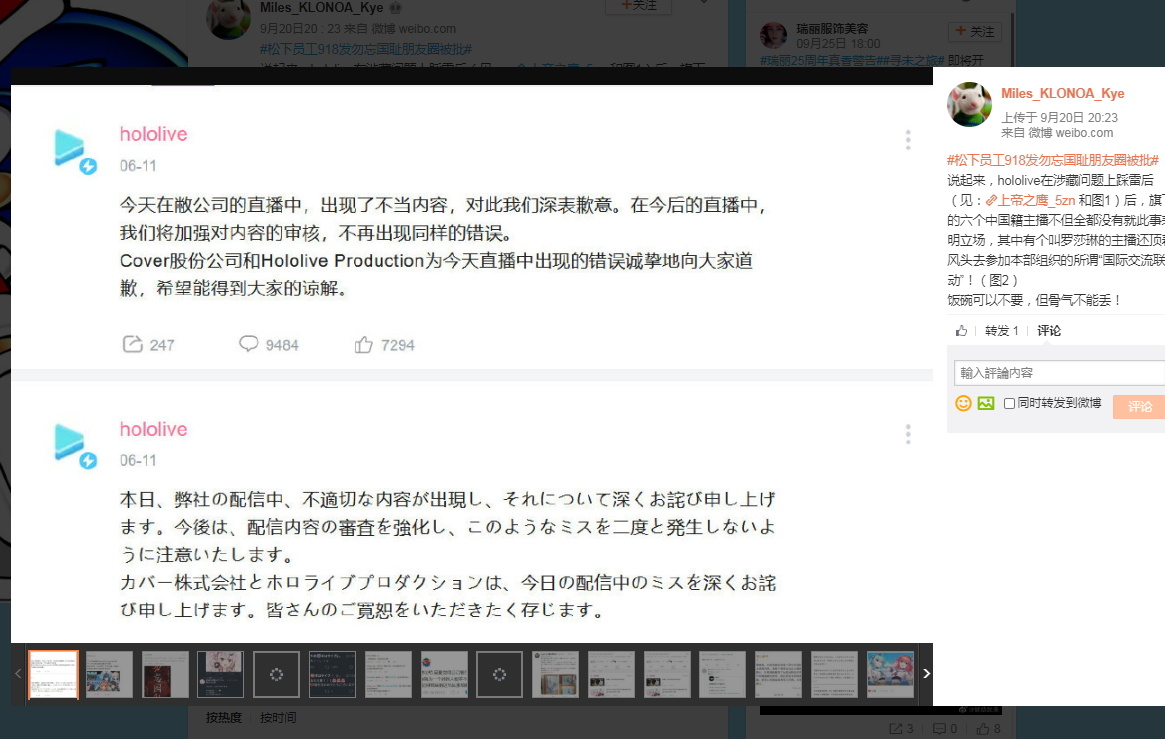This screenshot has height=739, width=1165.
Task: Click into the comment input field
Action: [x=1059, y=373]
